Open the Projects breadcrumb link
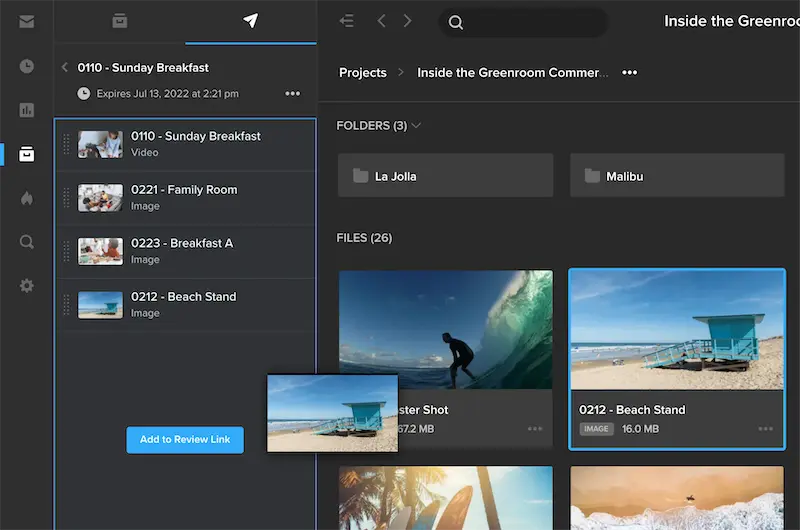Image resolution: width=800 pixels, height=530 pixels. click(363, 73)
